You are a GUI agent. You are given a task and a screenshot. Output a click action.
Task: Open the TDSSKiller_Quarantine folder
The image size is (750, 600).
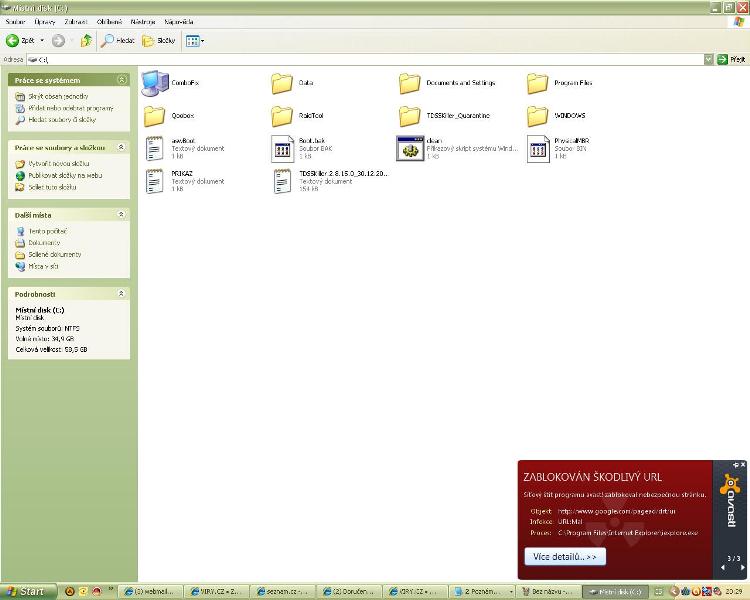(410, 116)
